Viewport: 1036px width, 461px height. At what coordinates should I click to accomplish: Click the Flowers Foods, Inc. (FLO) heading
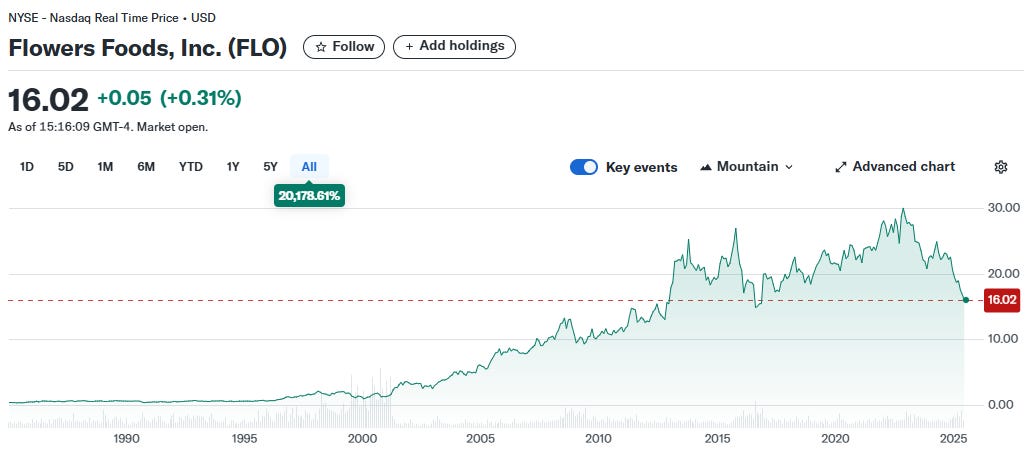click(147, 48)
